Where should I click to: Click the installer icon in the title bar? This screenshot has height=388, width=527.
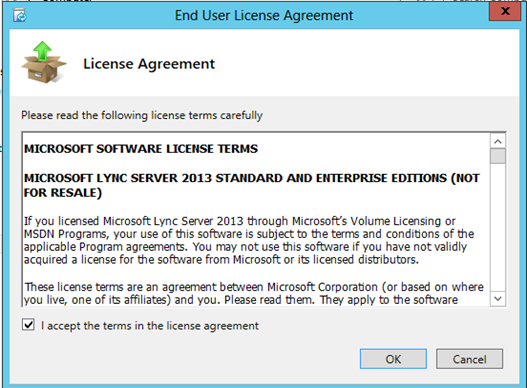click(x=19, y=15)
